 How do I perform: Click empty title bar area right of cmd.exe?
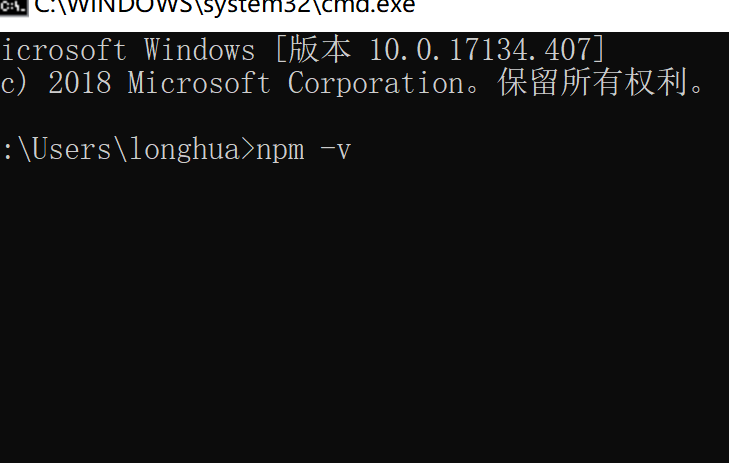(572, 14)
